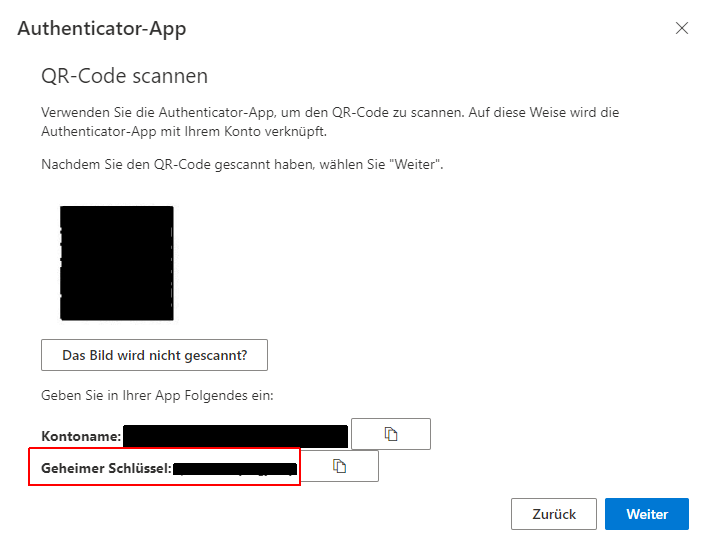Image resolution: width=707 pixels, height=548 pixels.
Task: Copy the Kontoname value
Action: click(390, 434)
